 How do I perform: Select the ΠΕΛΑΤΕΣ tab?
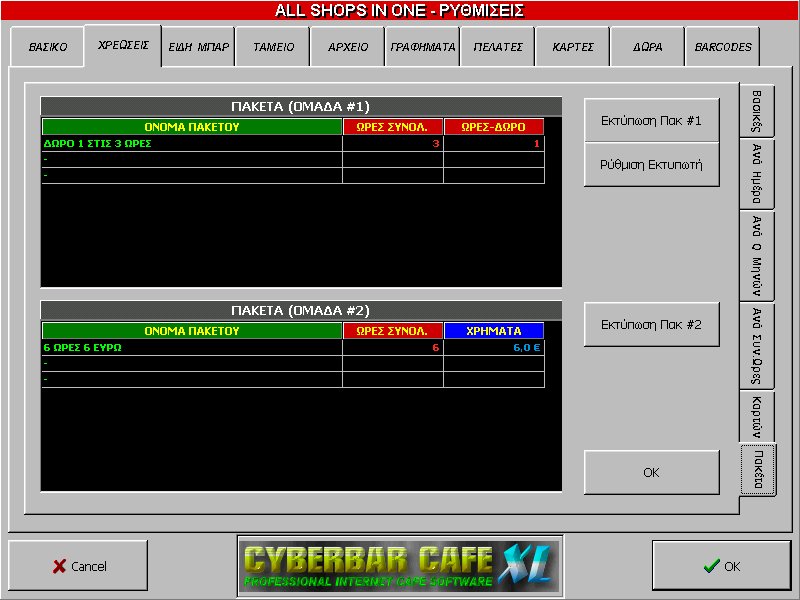498,47
